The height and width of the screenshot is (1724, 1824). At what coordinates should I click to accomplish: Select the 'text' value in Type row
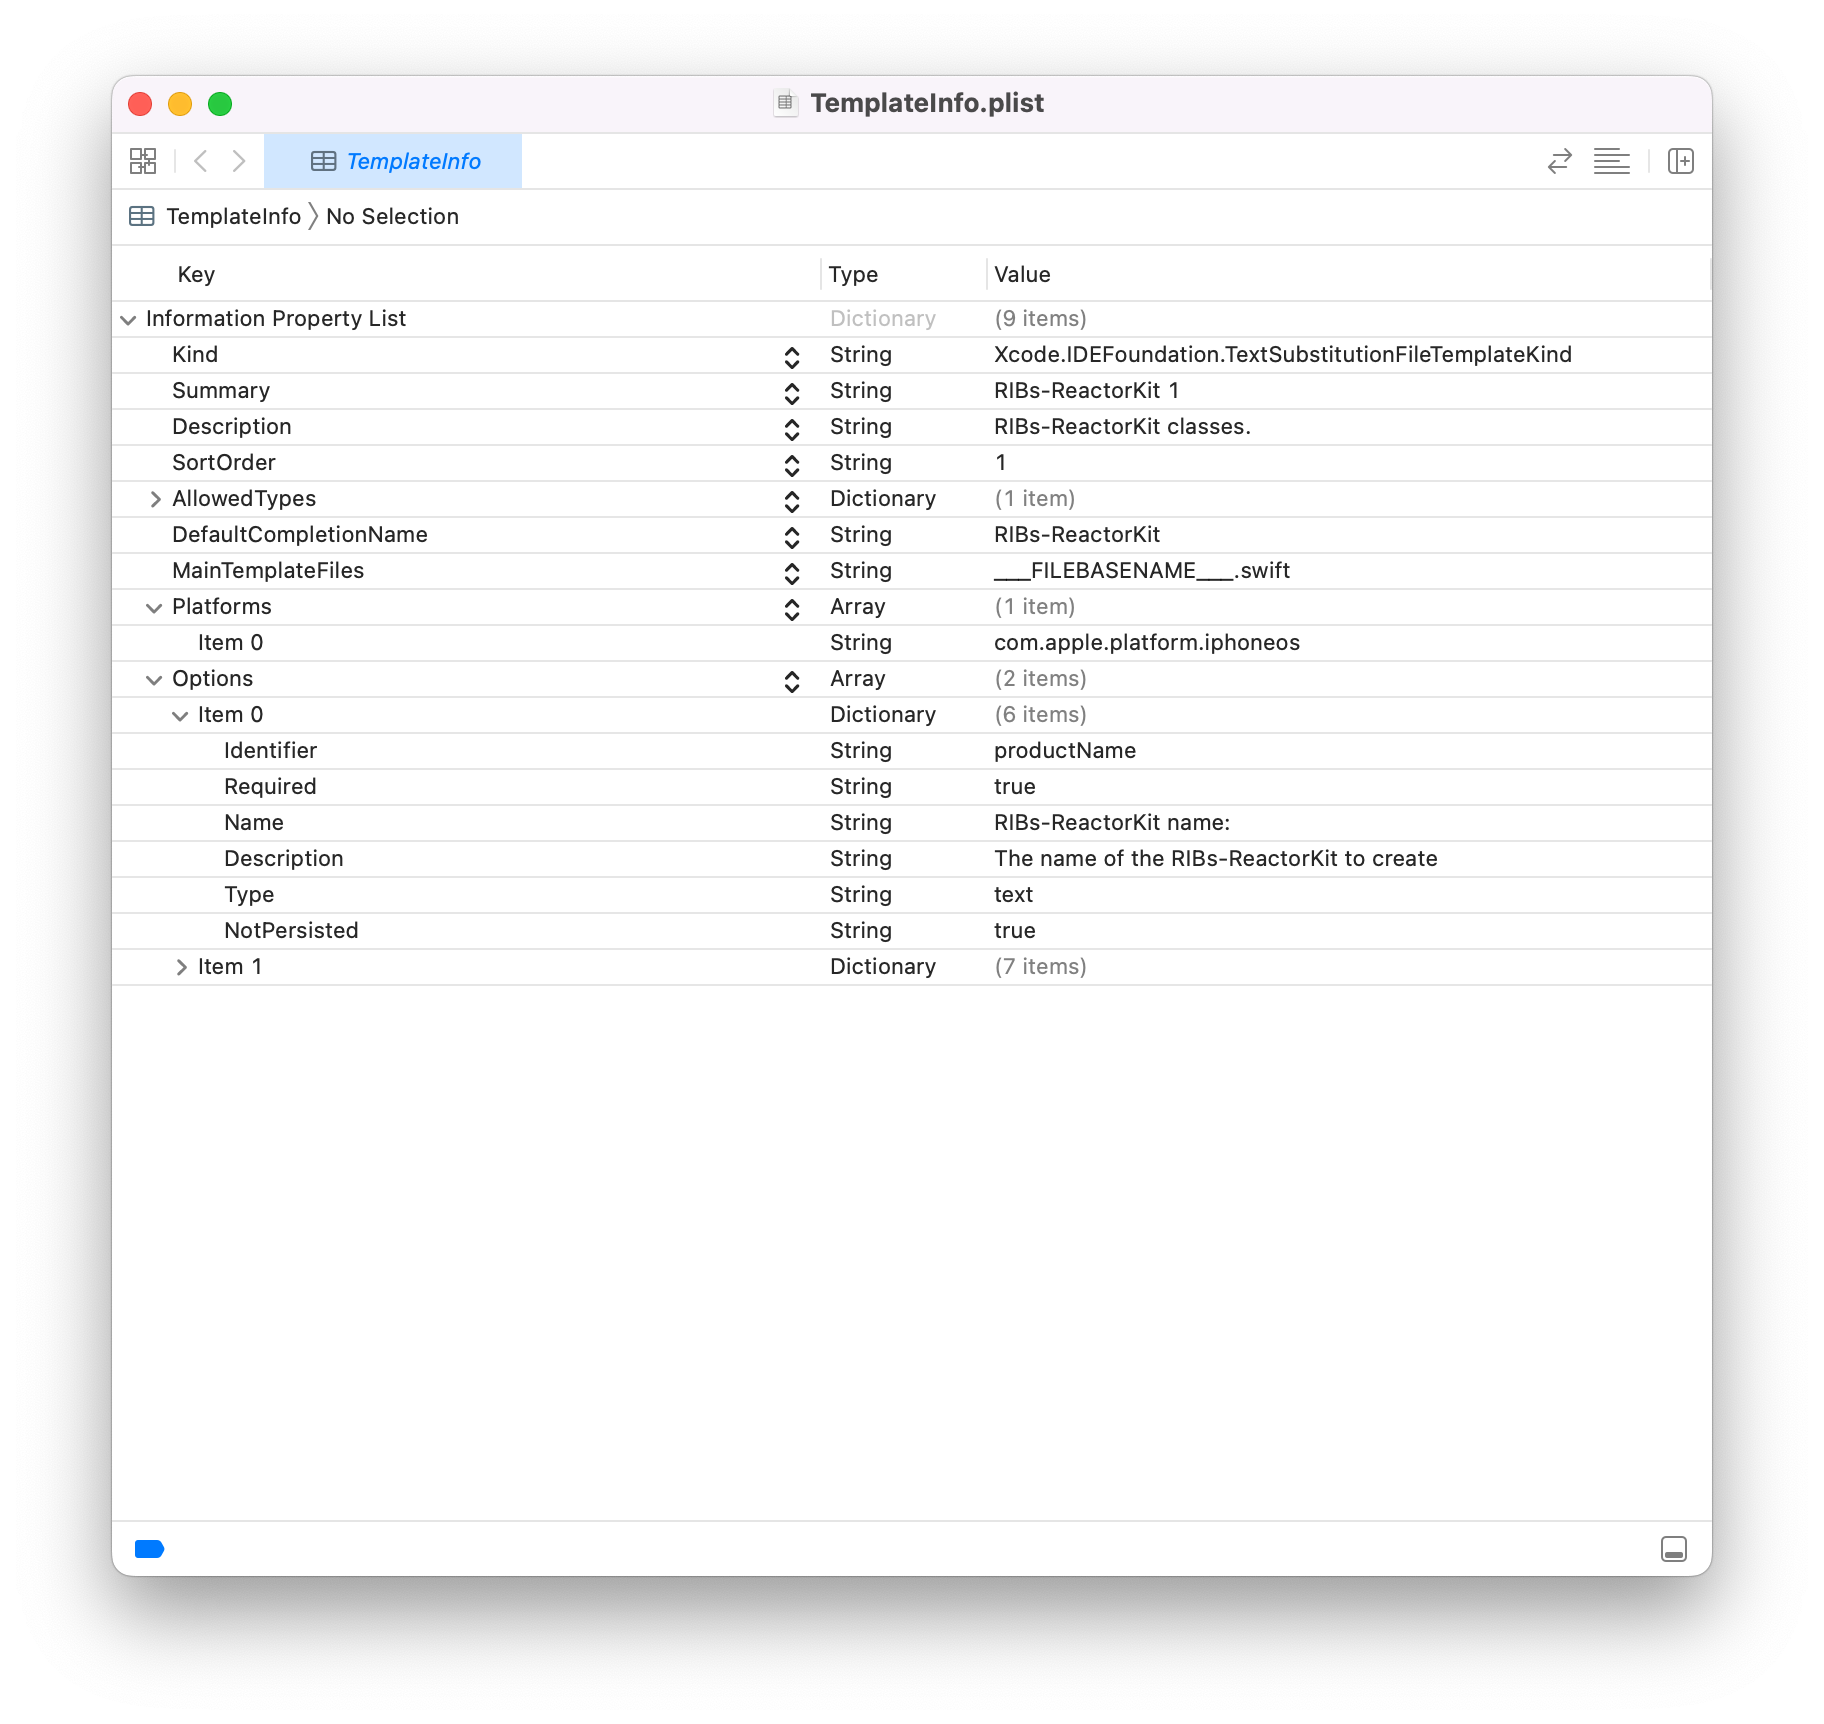(1013, 894)
